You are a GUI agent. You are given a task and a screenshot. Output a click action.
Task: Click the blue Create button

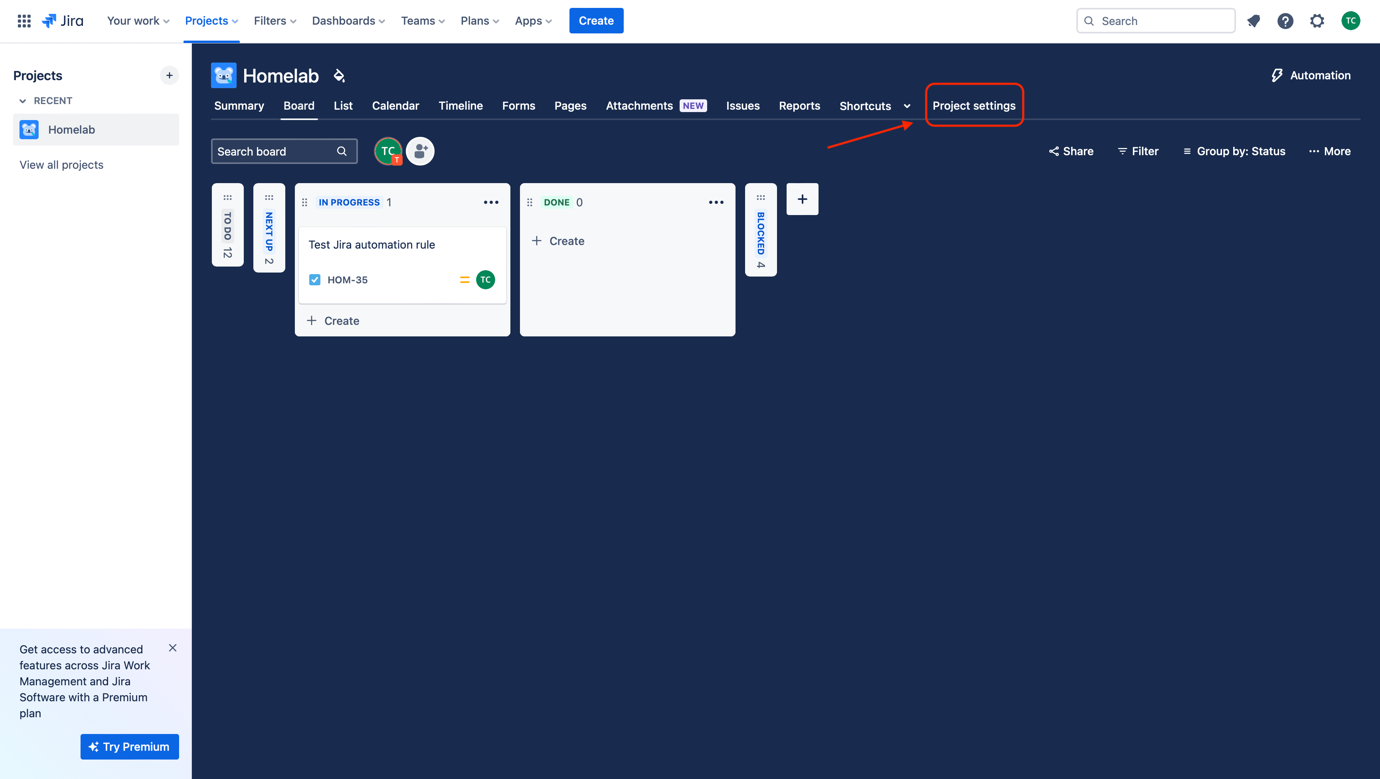(596, 21)
